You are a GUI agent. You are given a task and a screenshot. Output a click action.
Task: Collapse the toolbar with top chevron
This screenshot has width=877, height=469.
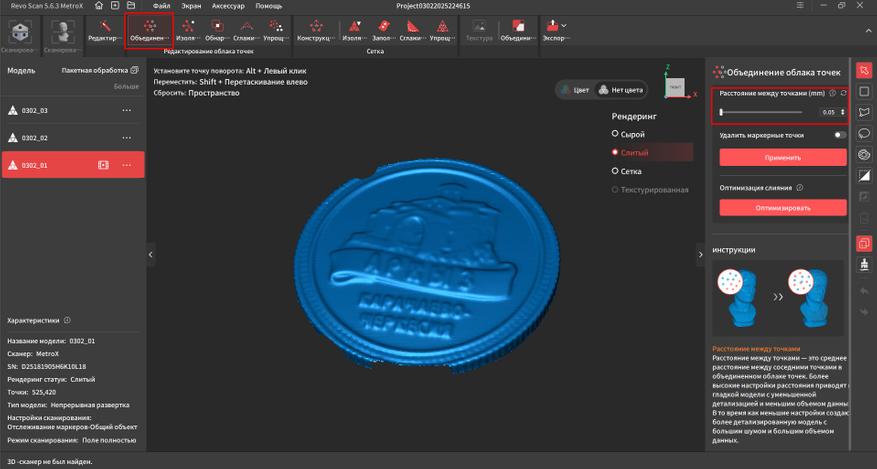pyautogui.click(x=869, y=31)
